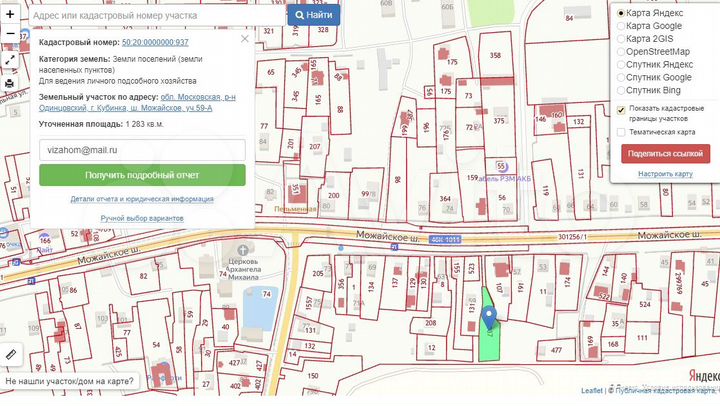The image size is (720, 406).
Task: Click the Найти search button
Action: (x=314, y=15)
